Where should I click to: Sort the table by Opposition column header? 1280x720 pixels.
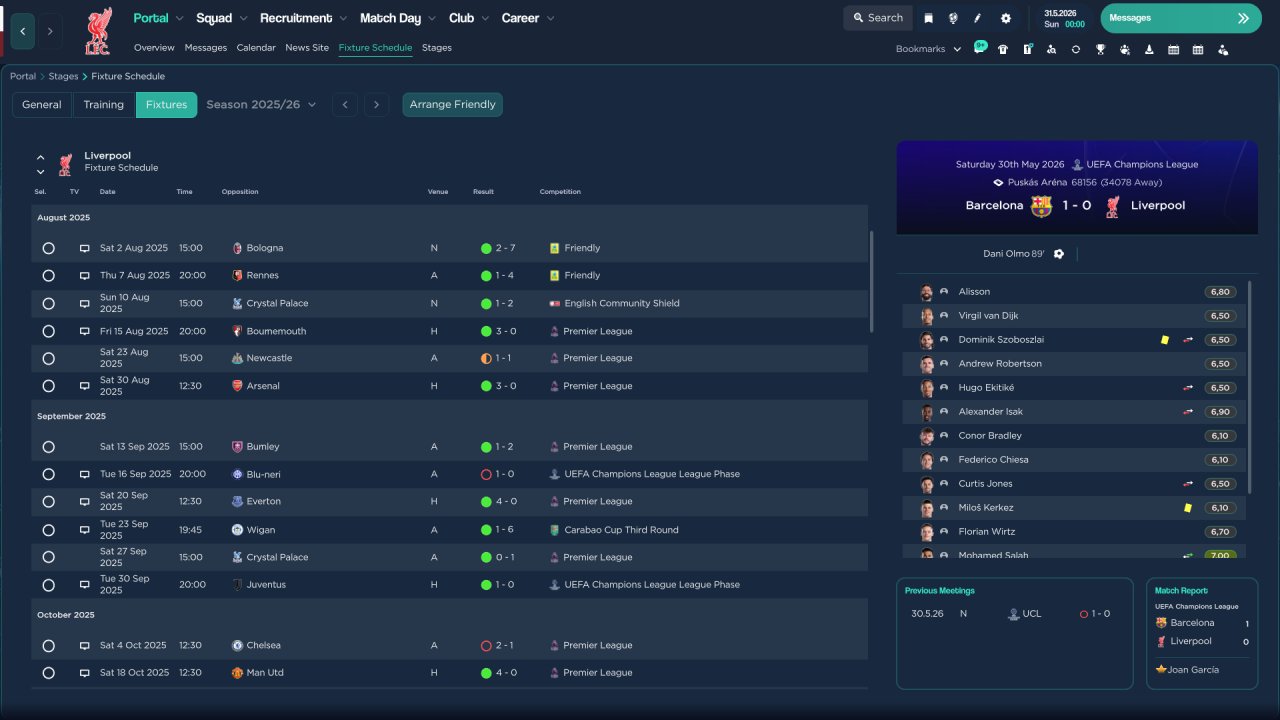click(x=240, y=192)
